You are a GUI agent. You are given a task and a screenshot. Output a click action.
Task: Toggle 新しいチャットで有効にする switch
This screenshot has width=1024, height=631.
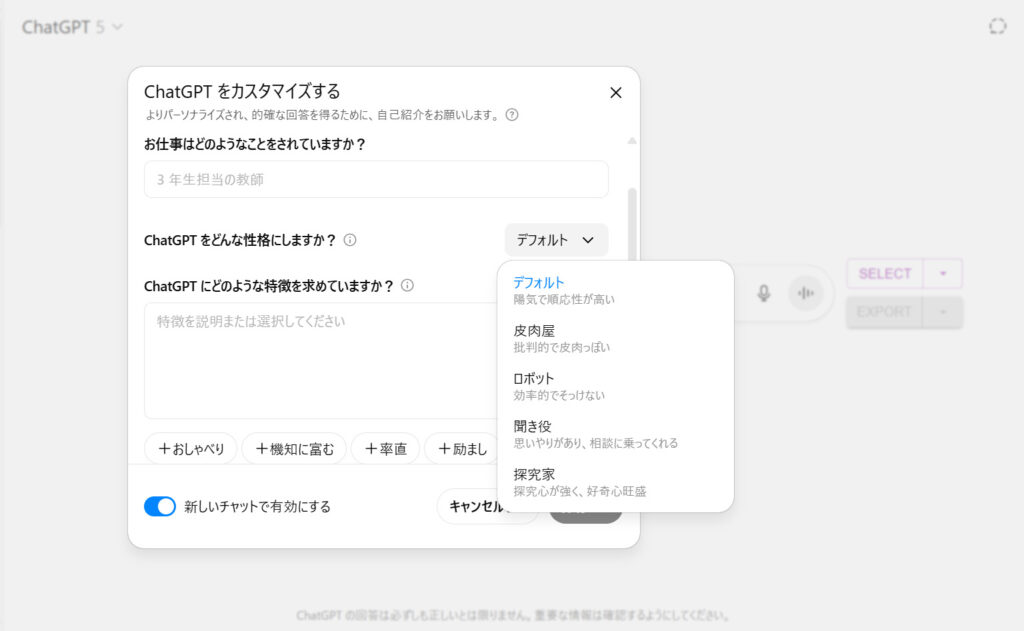pos(160,506)
